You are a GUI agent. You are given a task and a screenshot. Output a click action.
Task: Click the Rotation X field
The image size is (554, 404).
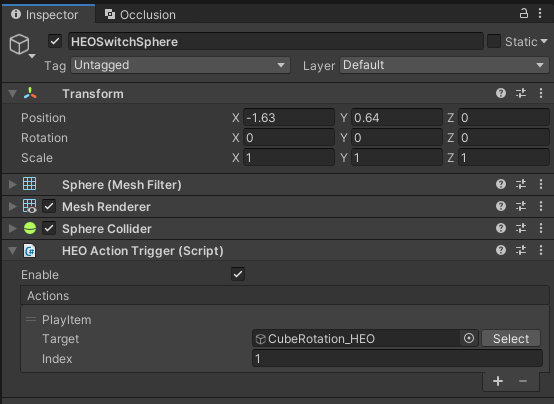pos(289,137)
